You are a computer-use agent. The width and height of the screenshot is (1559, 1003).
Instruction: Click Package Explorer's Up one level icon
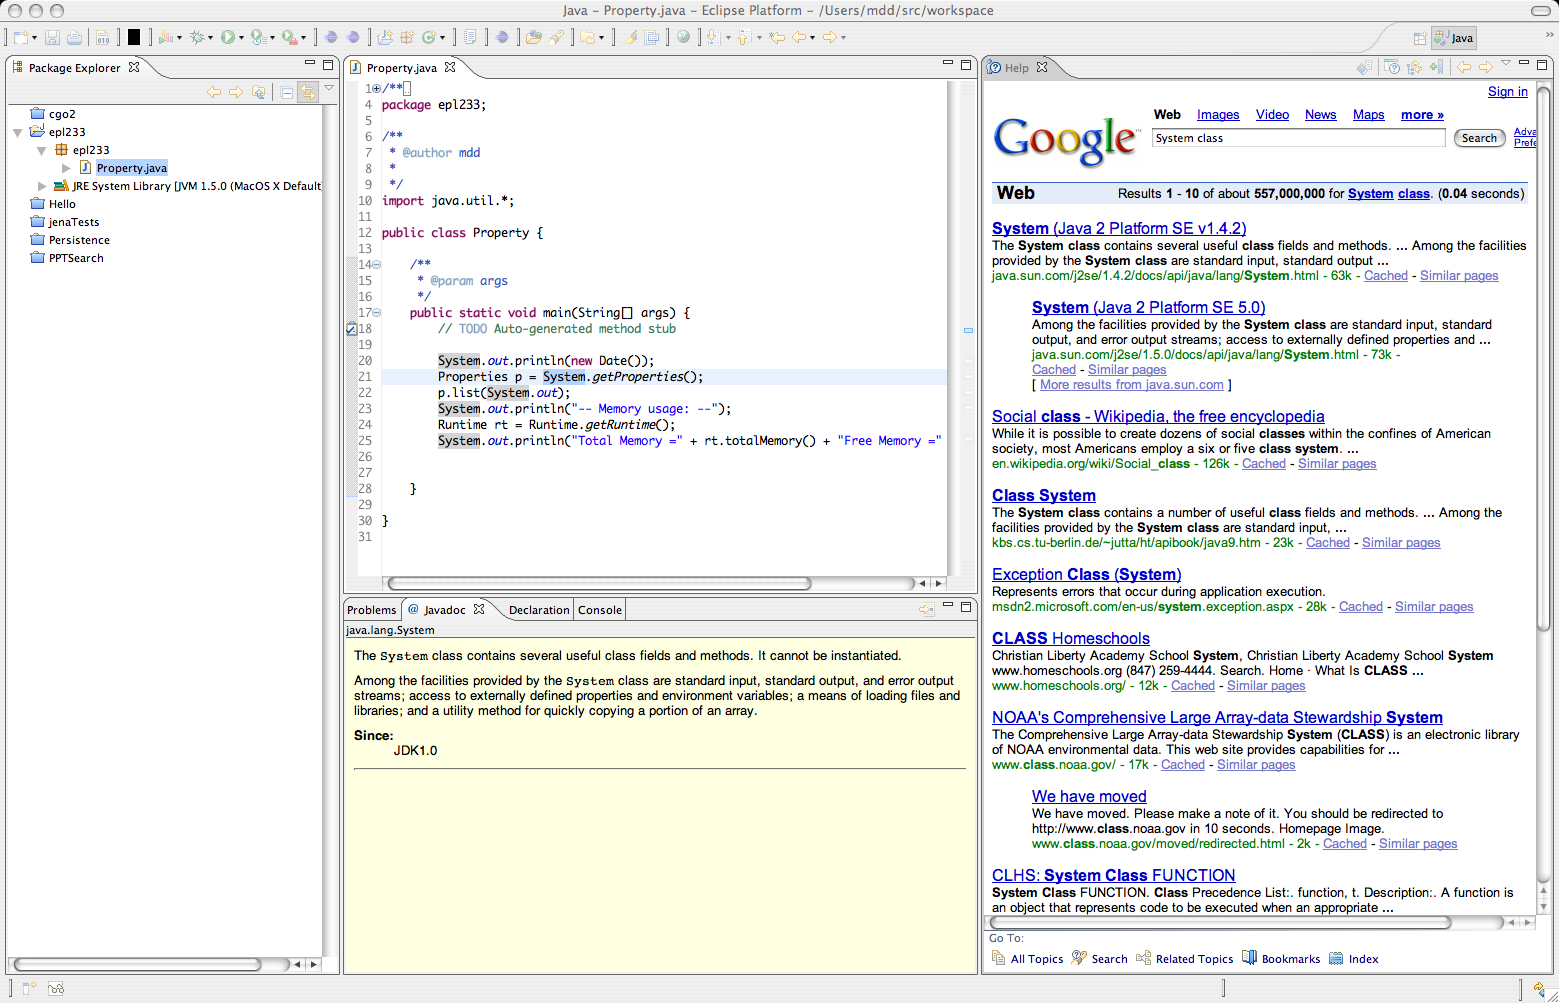tap(258, 92)
